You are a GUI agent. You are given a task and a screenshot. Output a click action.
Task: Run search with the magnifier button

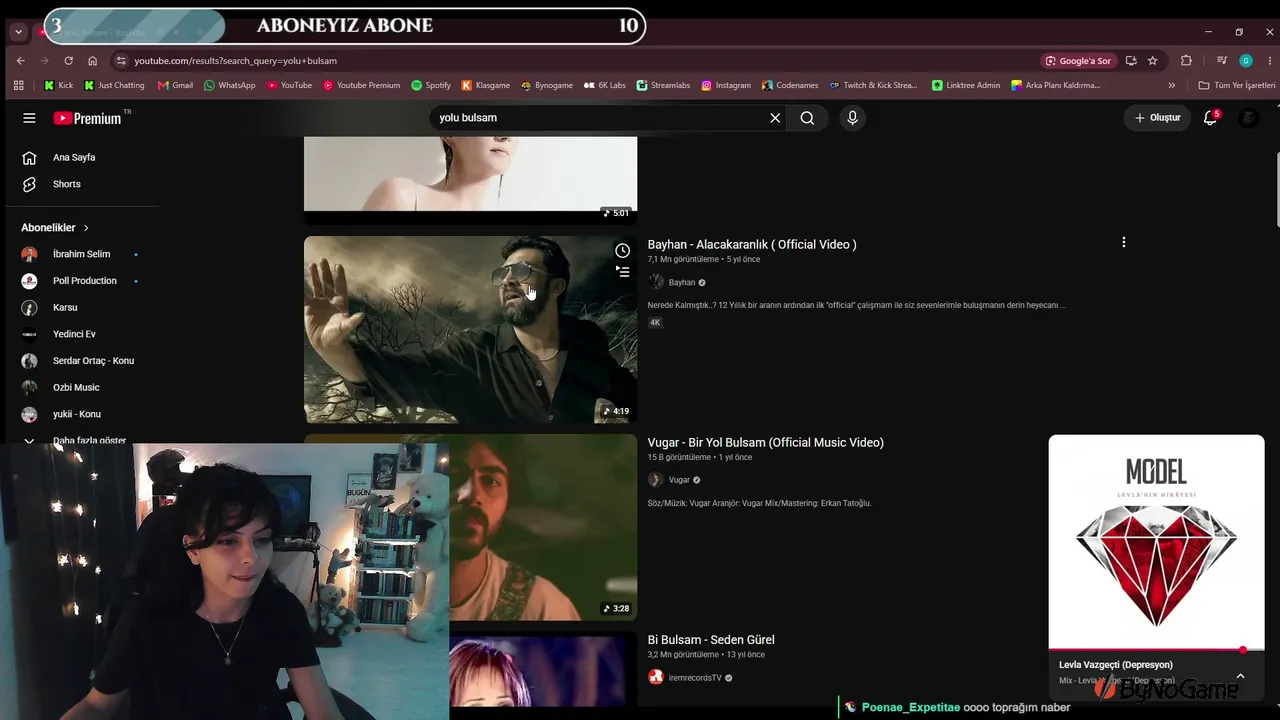click(807, 118)
